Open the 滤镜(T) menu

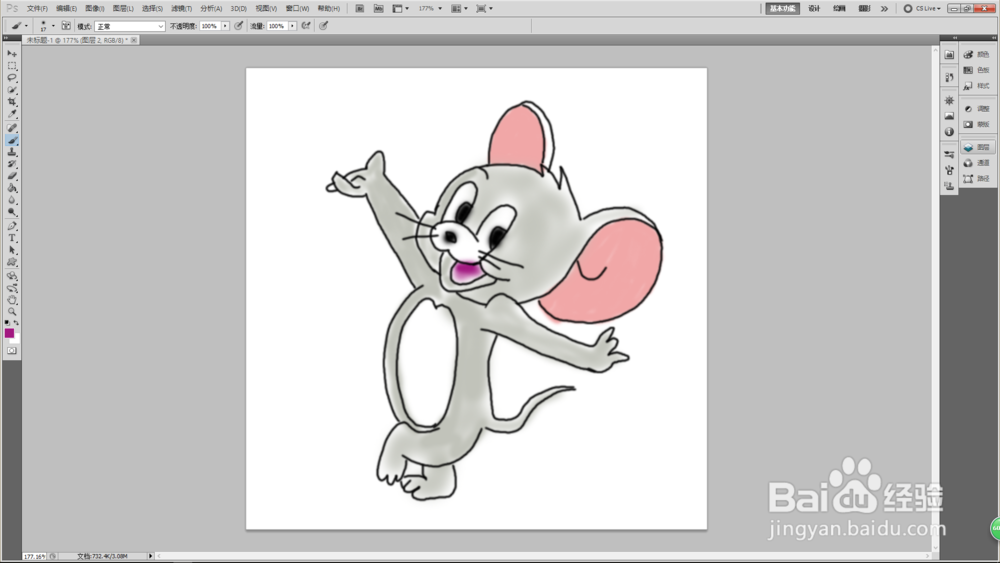tap(181, 8)
